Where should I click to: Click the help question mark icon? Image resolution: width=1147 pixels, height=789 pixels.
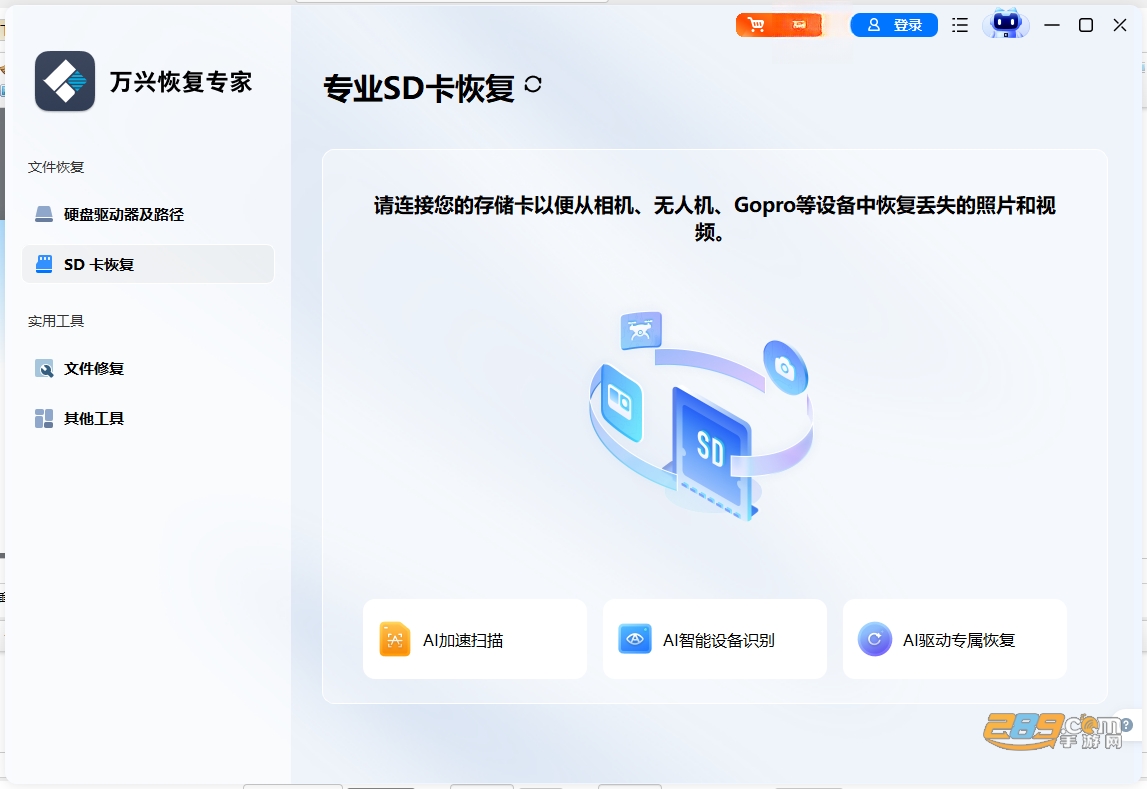point(1127,725)
